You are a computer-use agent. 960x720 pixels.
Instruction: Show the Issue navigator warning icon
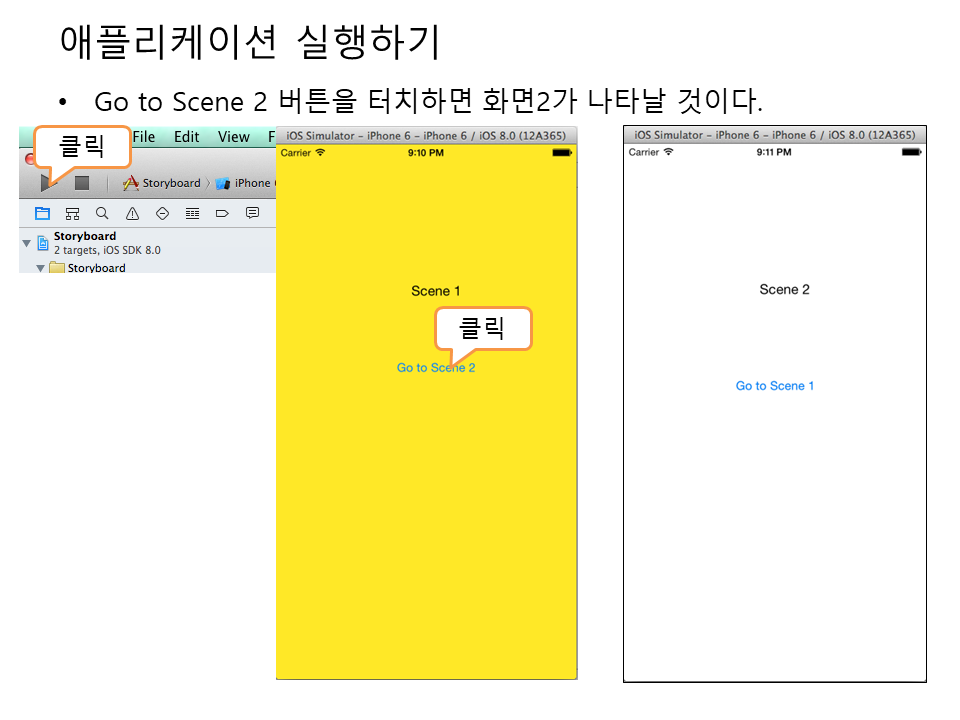[132, 213]
